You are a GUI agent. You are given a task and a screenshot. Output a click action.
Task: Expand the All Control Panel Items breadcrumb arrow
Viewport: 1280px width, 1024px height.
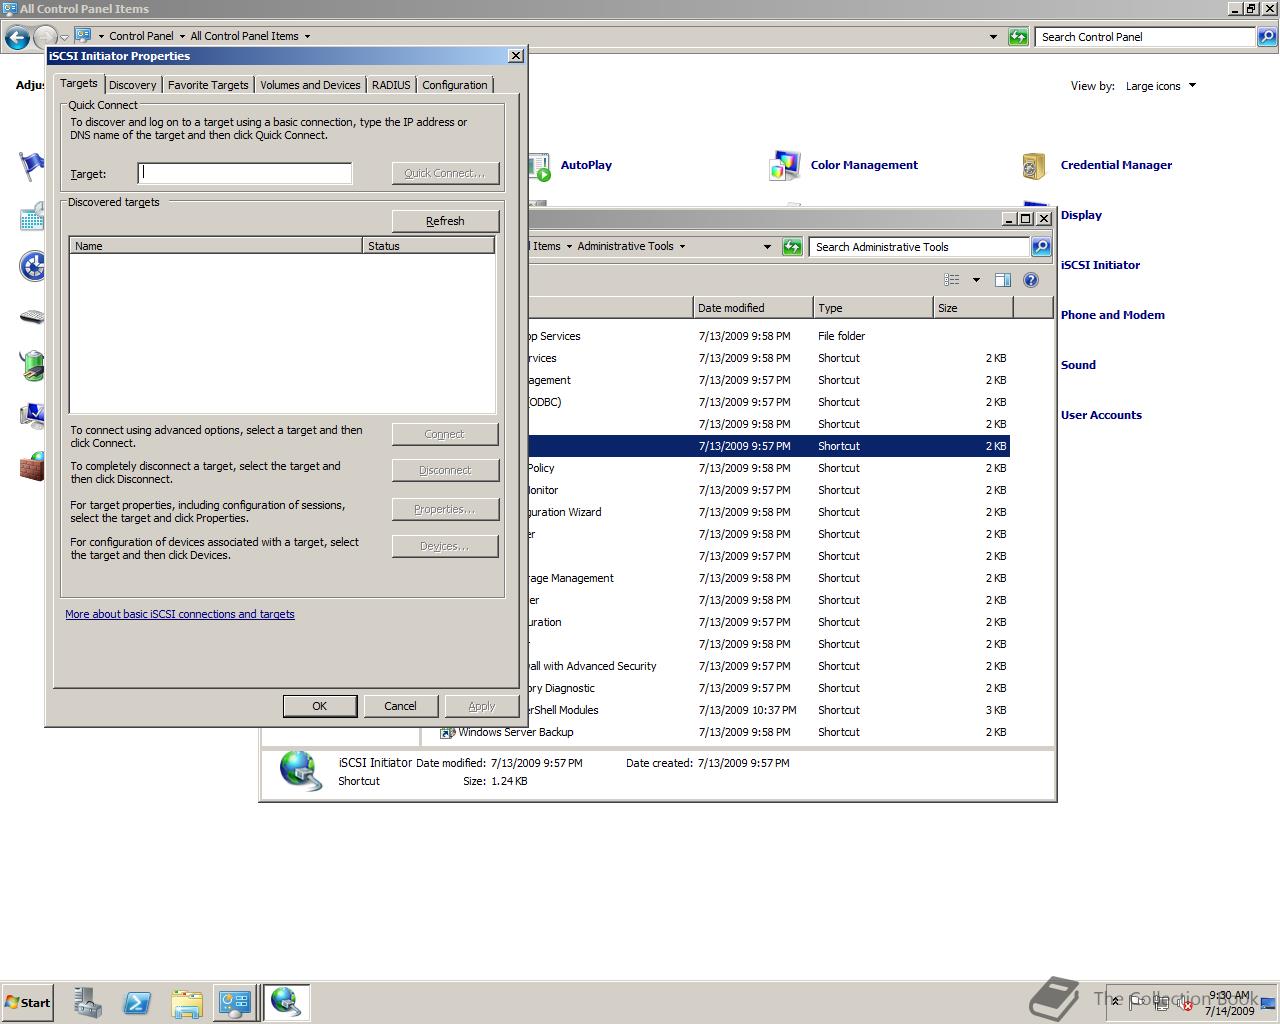307,36
